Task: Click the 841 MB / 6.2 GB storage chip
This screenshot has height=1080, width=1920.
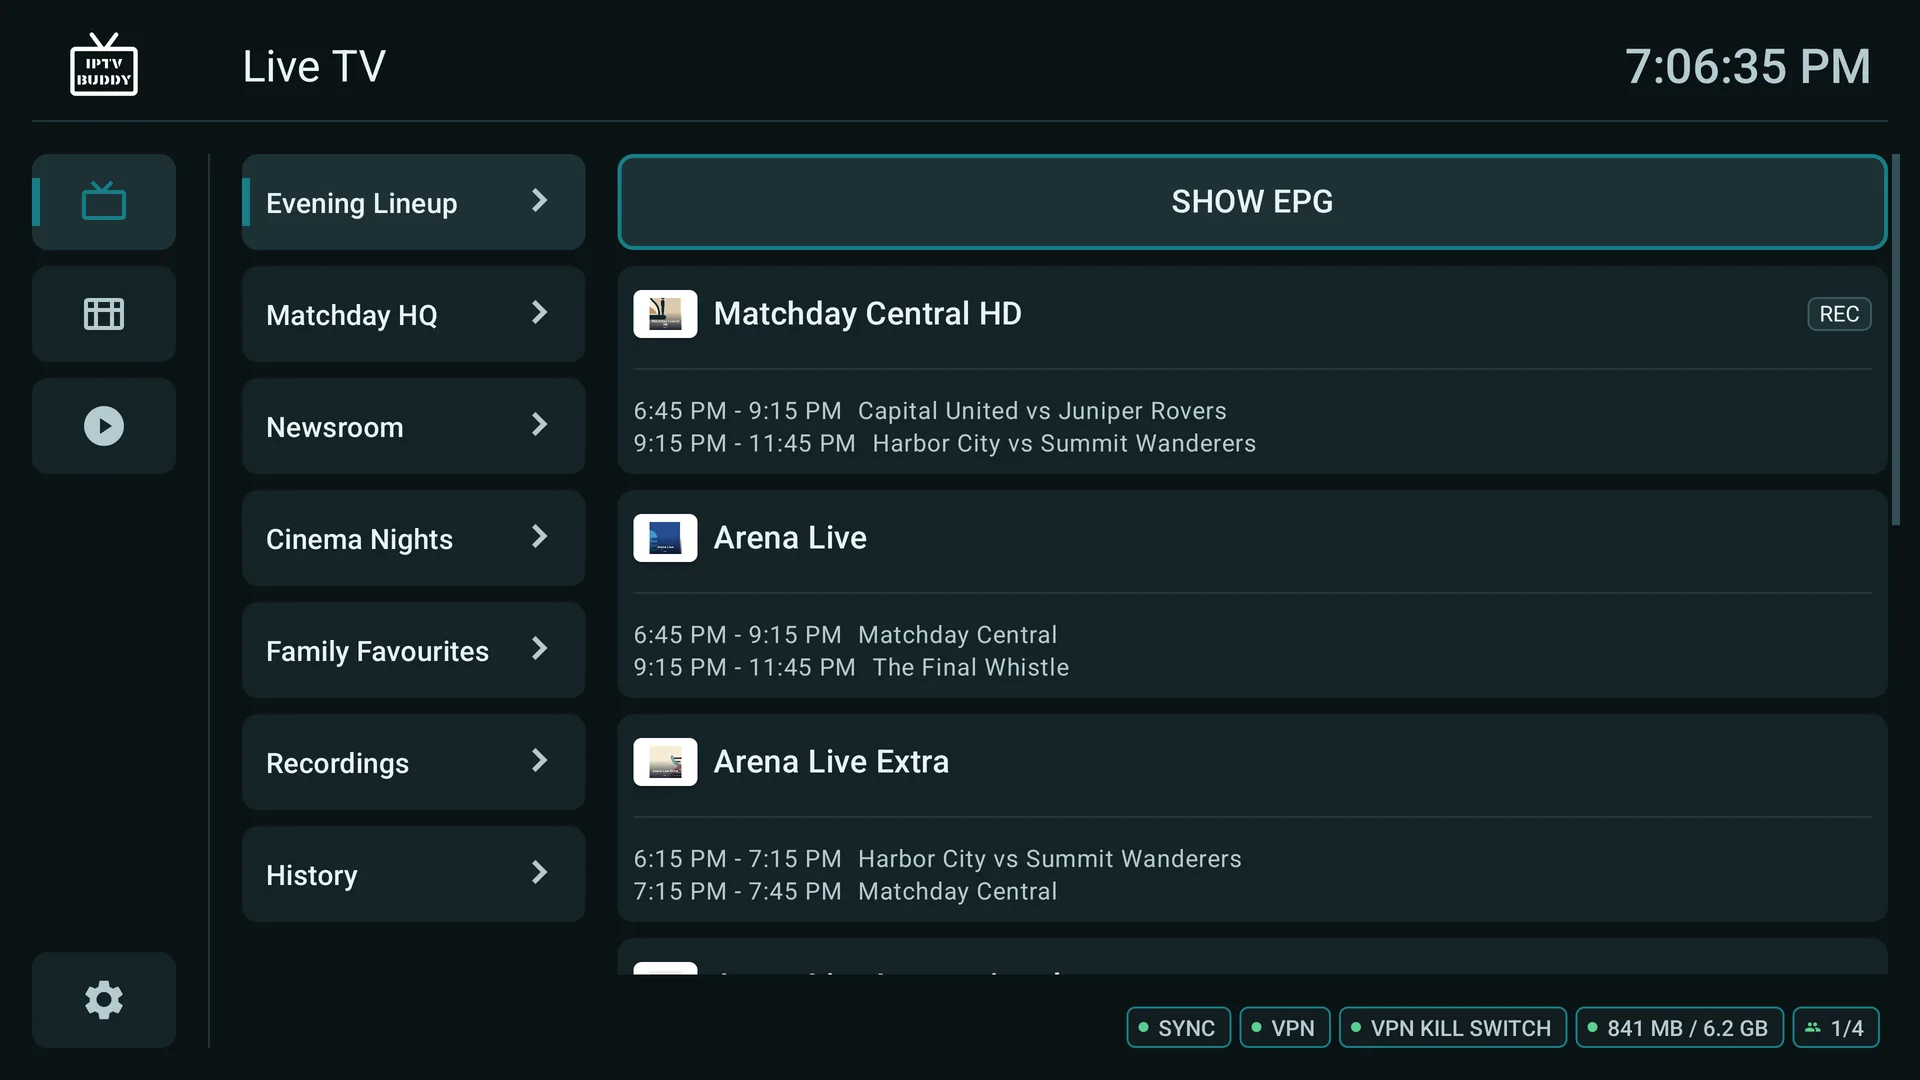Action: pos(1679,1028)
